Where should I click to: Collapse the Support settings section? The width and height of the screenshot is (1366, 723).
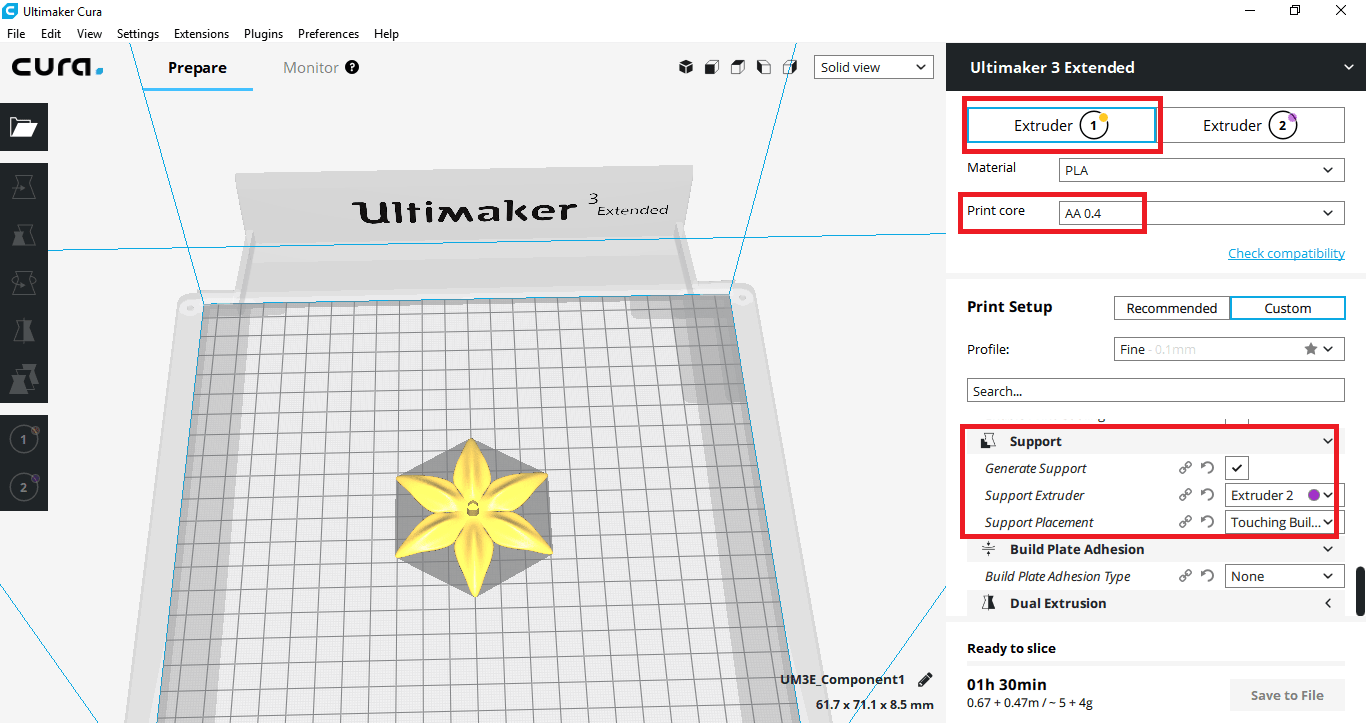[1327, 441]
